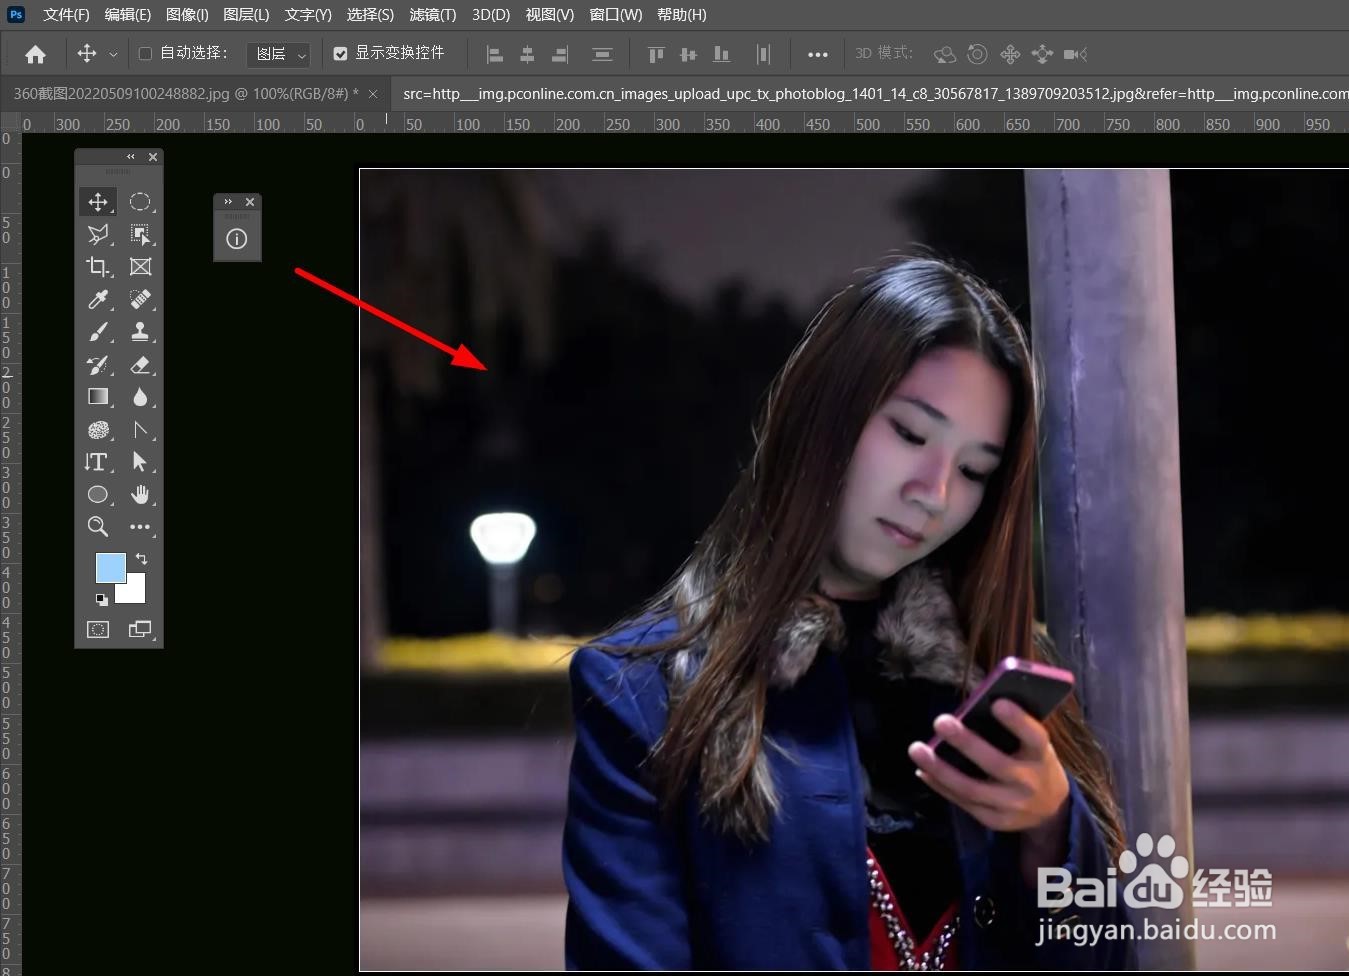The image size is (1349, 976).
Task: Open Move tool preset picker dropdown
Action: coord(113,55)
